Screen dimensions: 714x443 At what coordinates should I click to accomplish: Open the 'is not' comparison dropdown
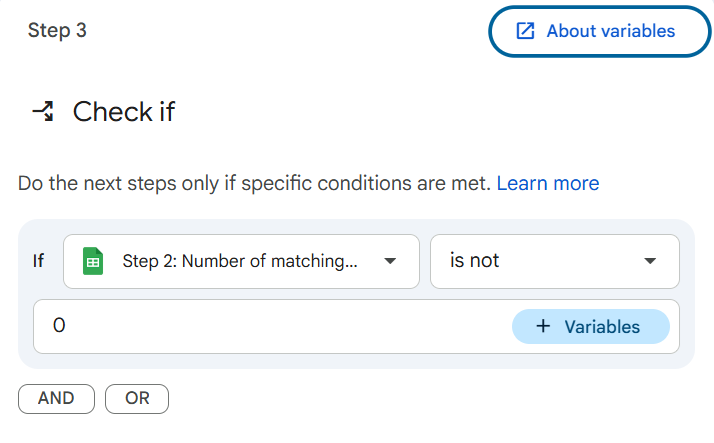[554, 262]
